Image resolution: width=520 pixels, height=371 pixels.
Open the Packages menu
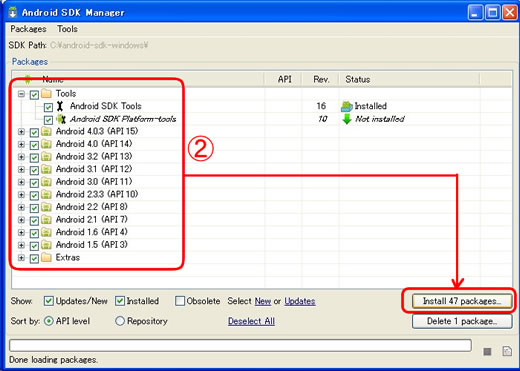[28, 29]
